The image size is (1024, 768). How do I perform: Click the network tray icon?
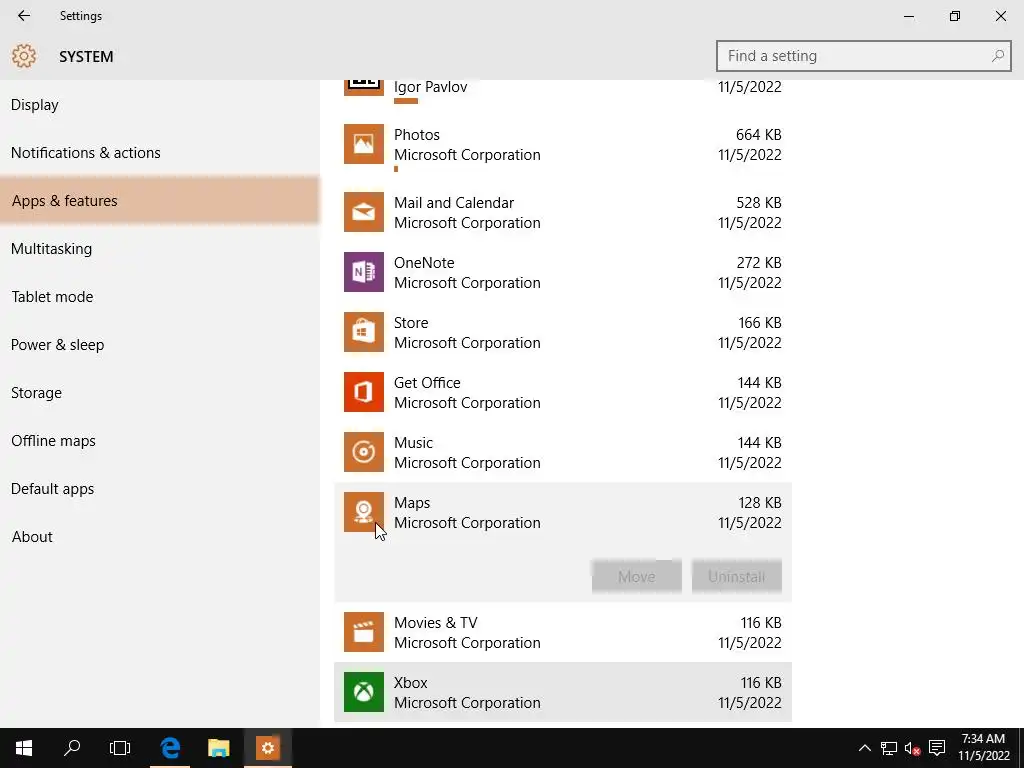(x=889, y=748)
